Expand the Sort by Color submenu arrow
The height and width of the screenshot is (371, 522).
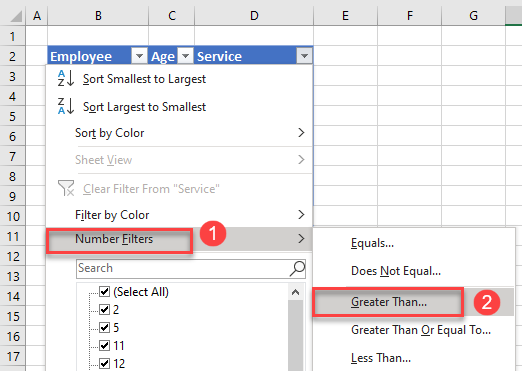[301, 133]
